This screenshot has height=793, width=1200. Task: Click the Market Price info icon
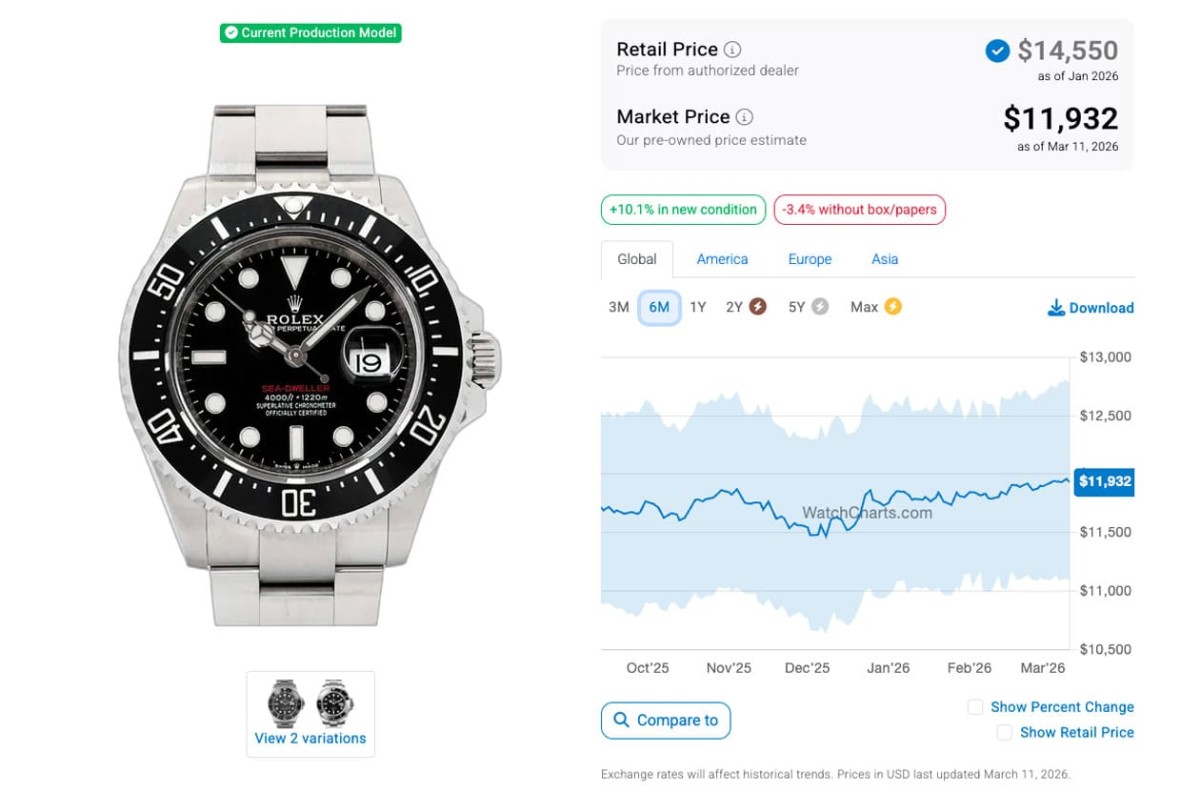coord(744,117)
